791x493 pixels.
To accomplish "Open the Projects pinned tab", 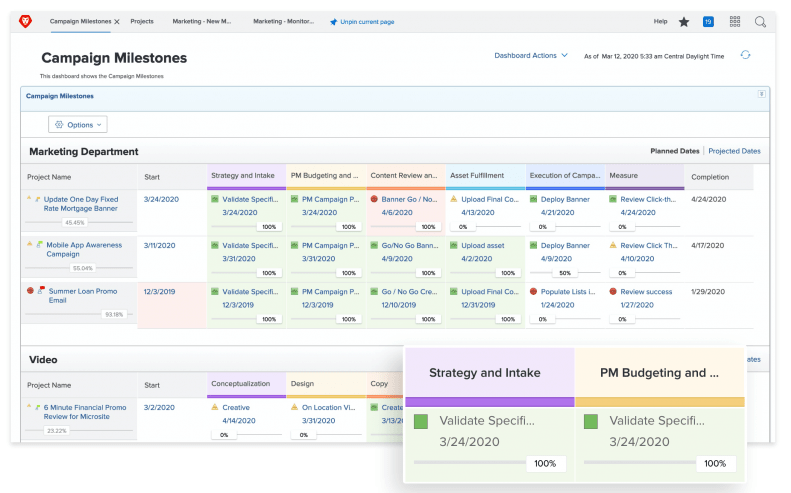I will point(142,21).
